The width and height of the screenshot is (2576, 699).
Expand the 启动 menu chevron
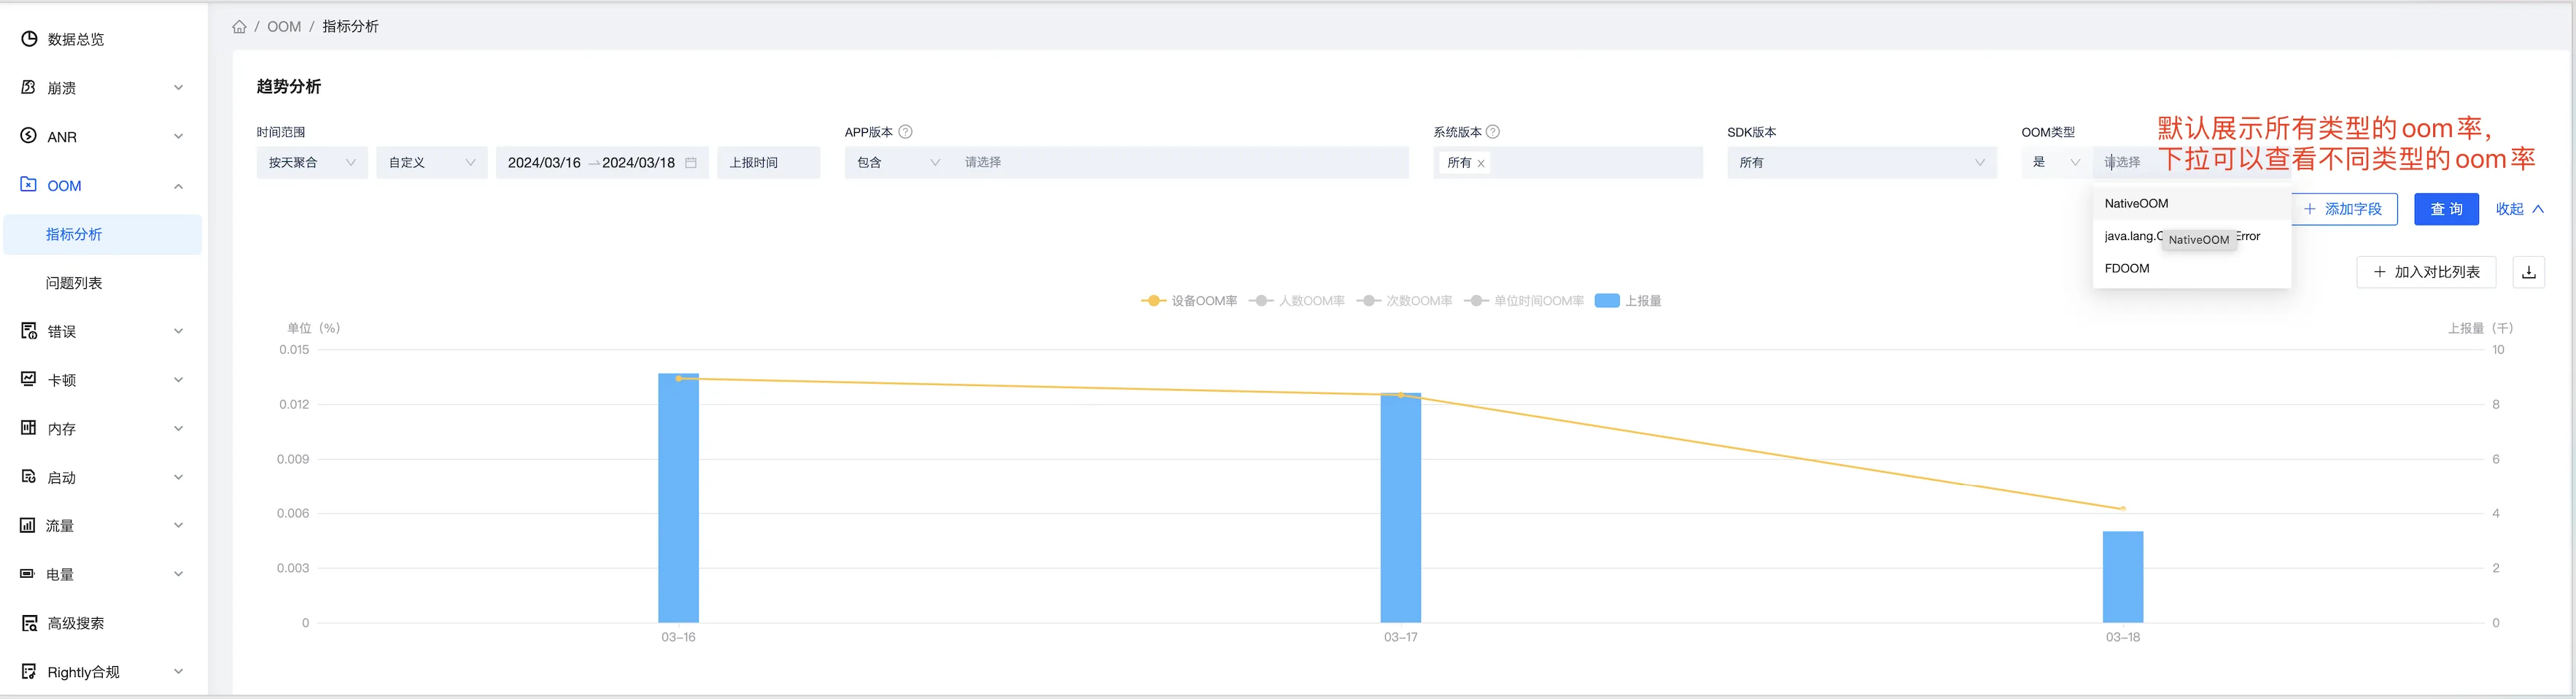pos(178,477)
